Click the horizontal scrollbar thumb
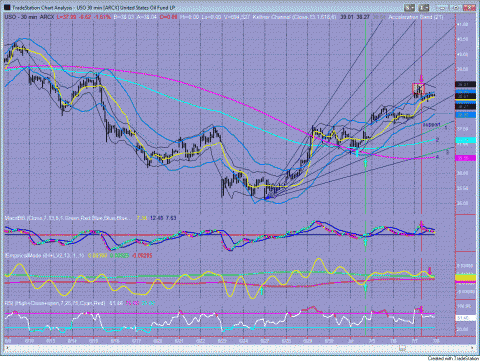 pos(403,348)
